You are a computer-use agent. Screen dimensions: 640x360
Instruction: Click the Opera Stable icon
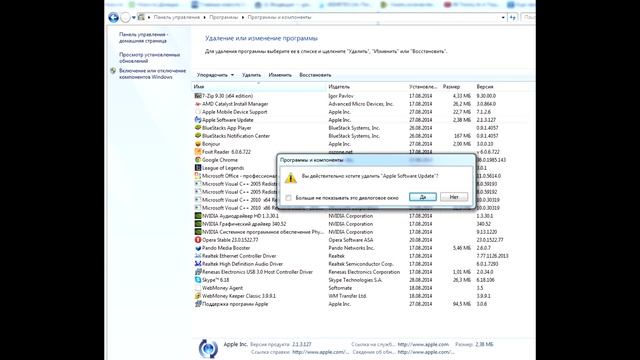coord(198,240)
